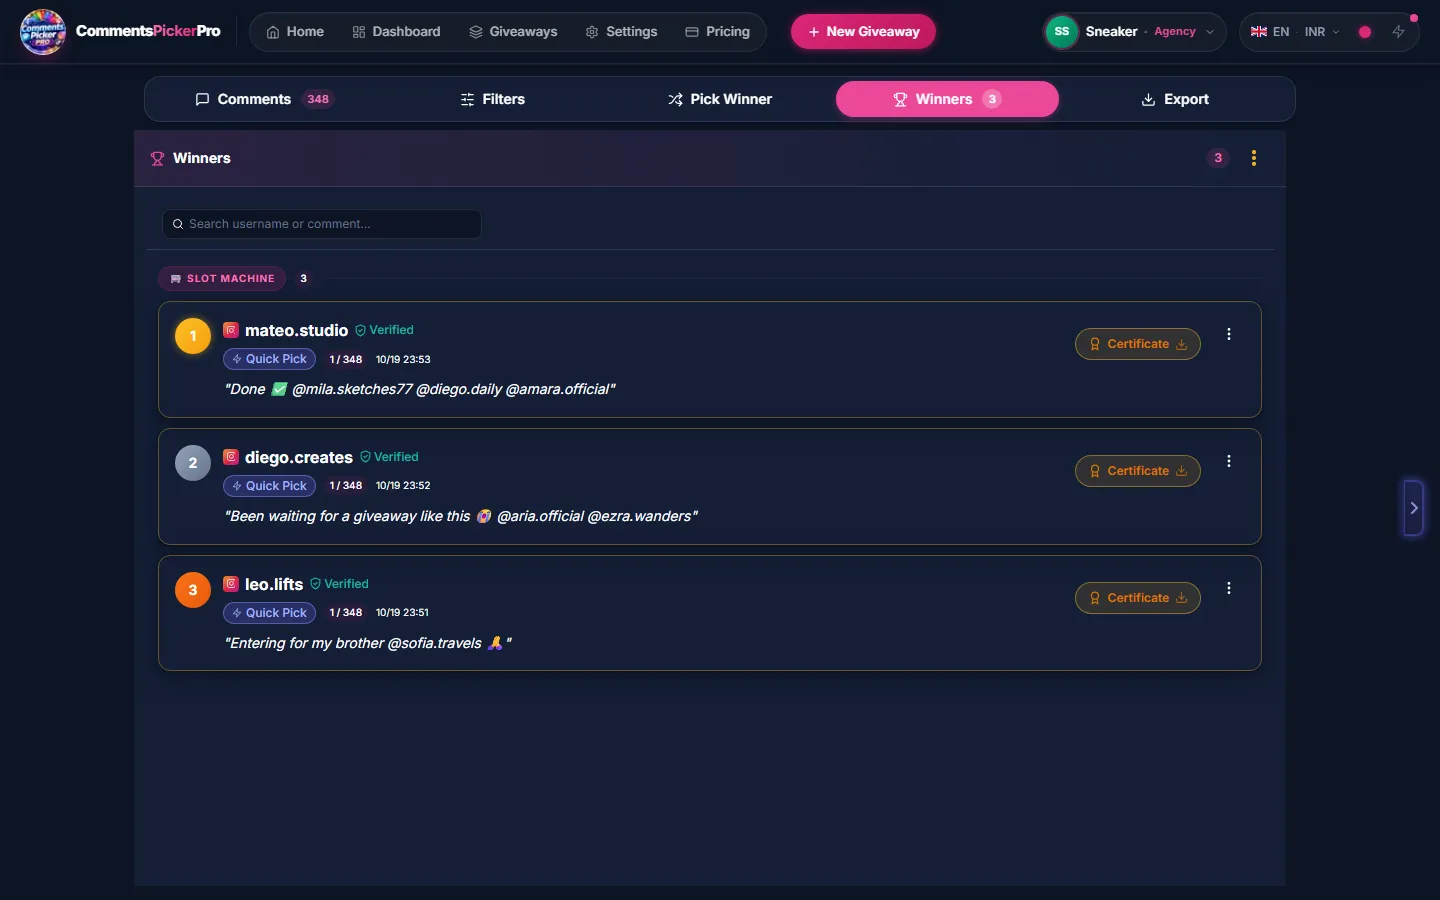
Task: Click rank 1 gold badge for mateo.studio
Action: (x=193, y=336)
